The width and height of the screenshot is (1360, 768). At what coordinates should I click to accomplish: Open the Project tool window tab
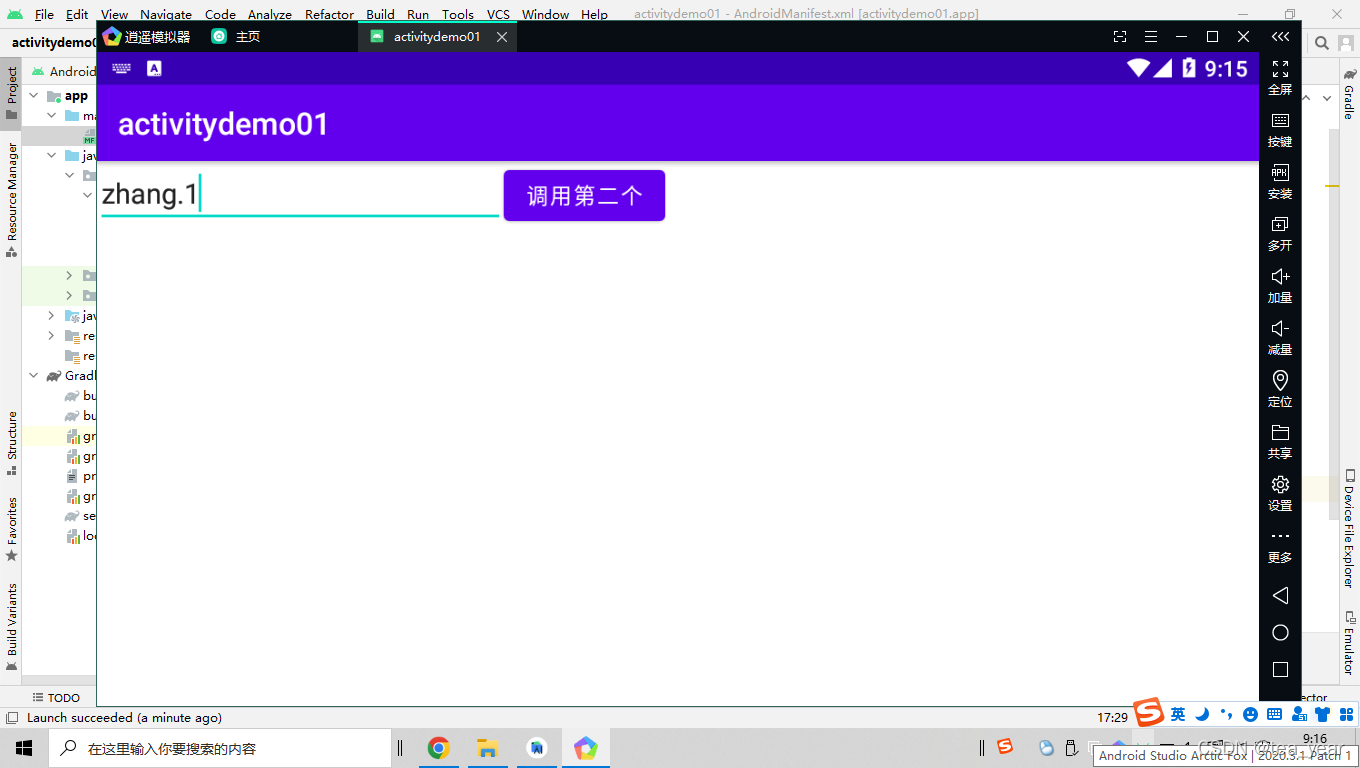11,93
